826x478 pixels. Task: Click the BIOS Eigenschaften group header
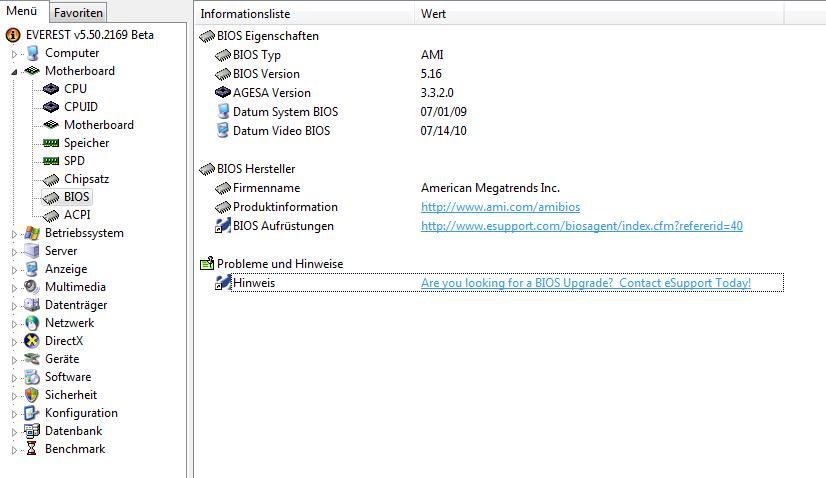click(x=268, y=36)
